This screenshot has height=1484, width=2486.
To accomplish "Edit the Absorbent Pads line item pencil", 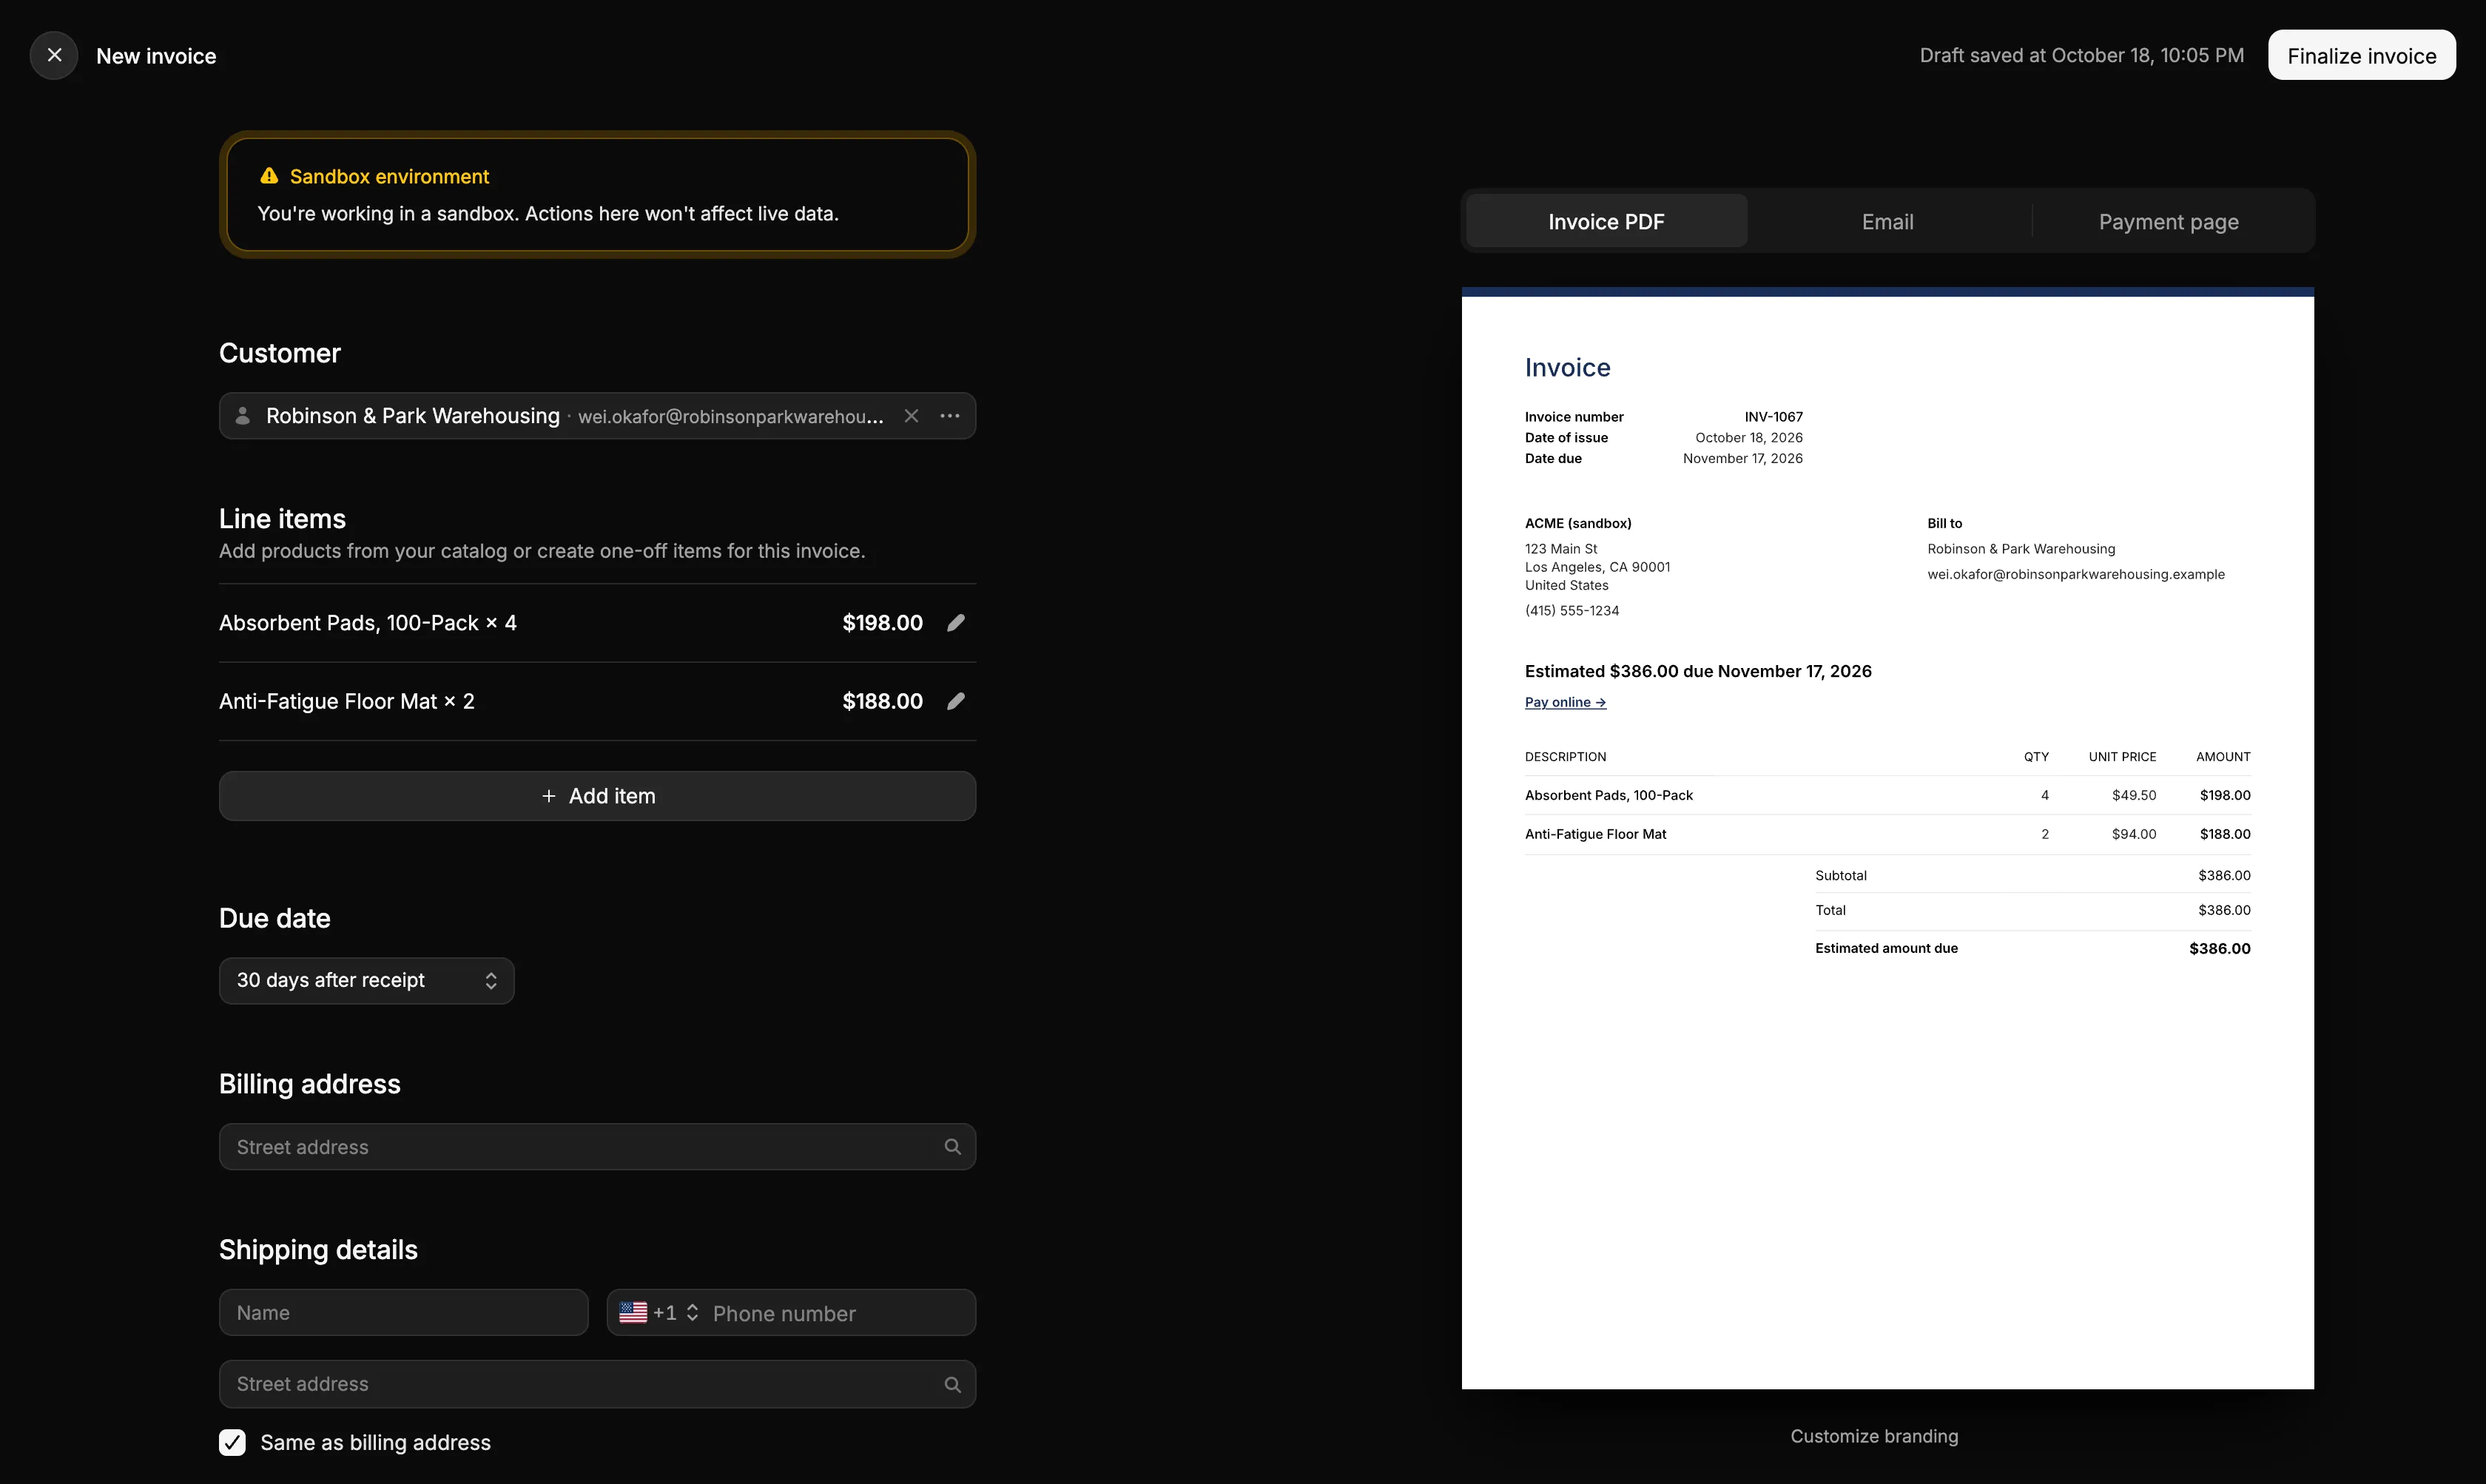I will 956,623.
